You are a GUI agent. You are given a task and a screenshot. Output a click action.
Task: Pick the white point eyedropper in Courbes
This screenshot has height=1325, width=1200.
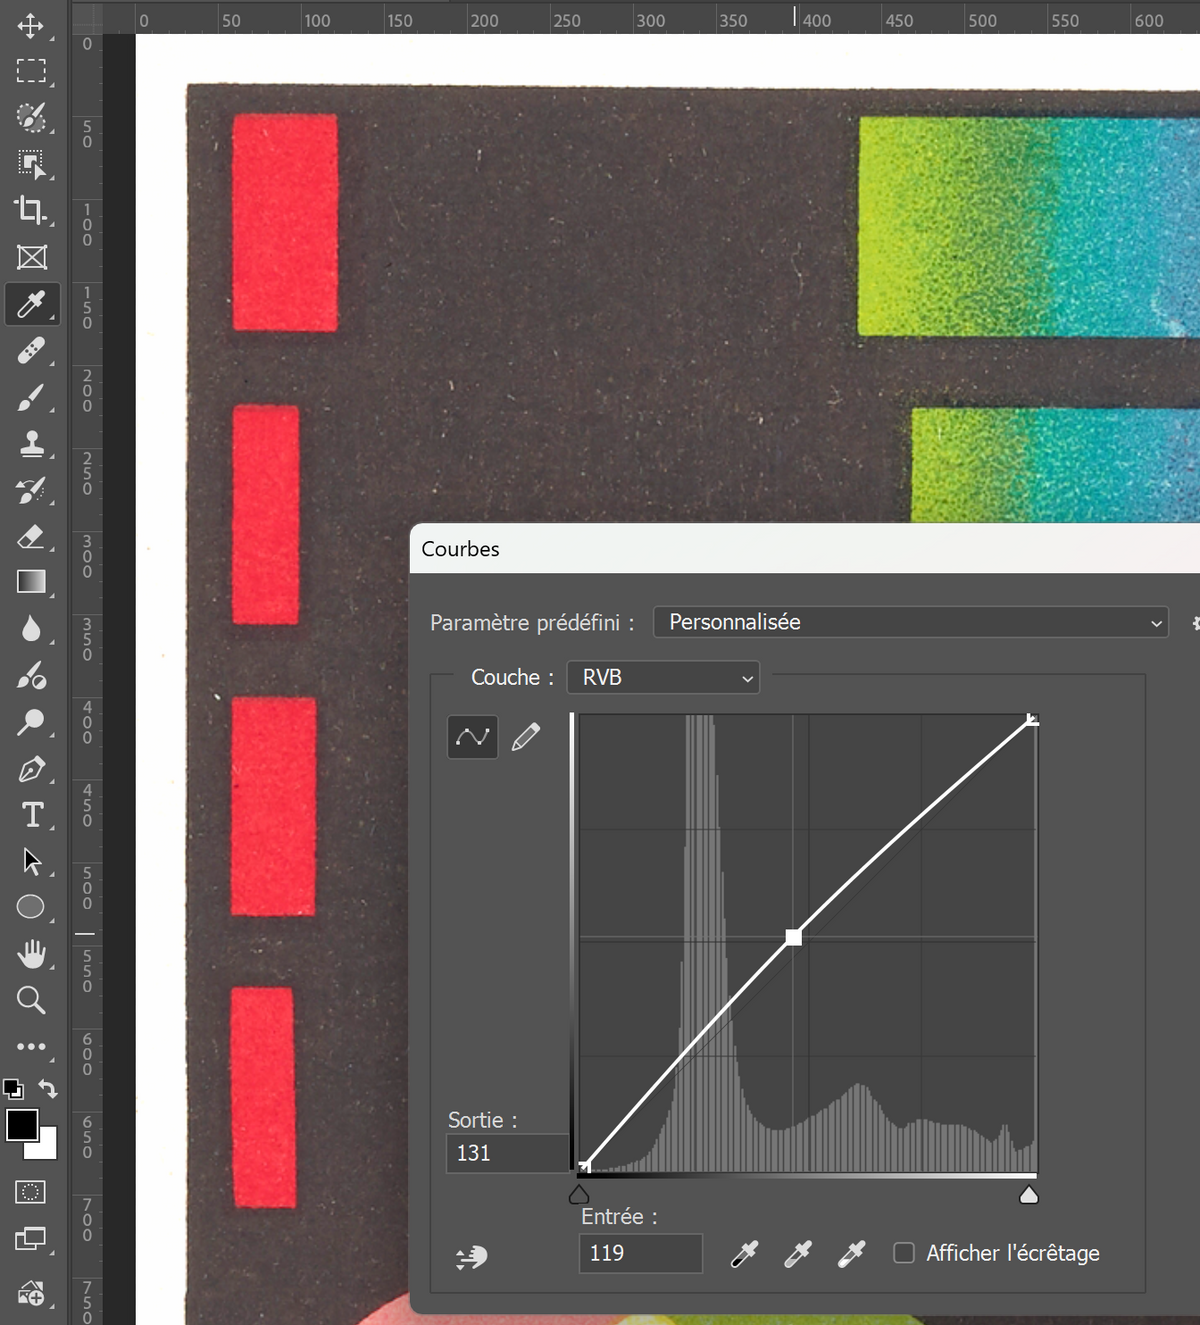point(851,1254)
